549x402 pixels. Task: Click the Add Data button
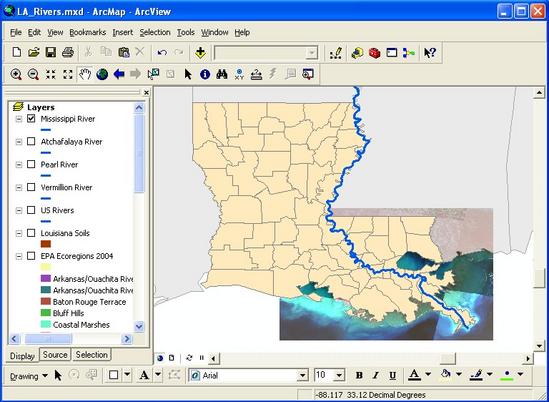[x=200, y=53]
